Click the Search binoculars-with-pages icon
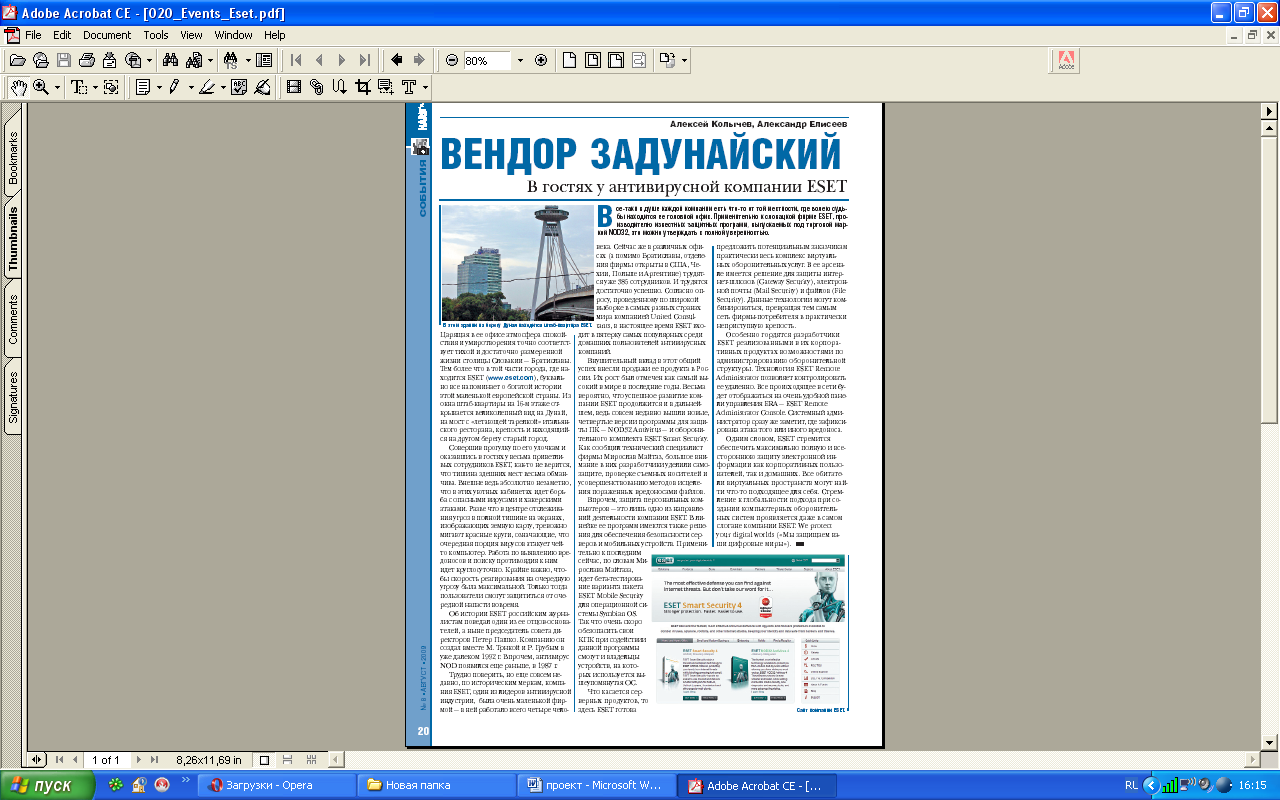1280x800 pixels. [194, 60]
